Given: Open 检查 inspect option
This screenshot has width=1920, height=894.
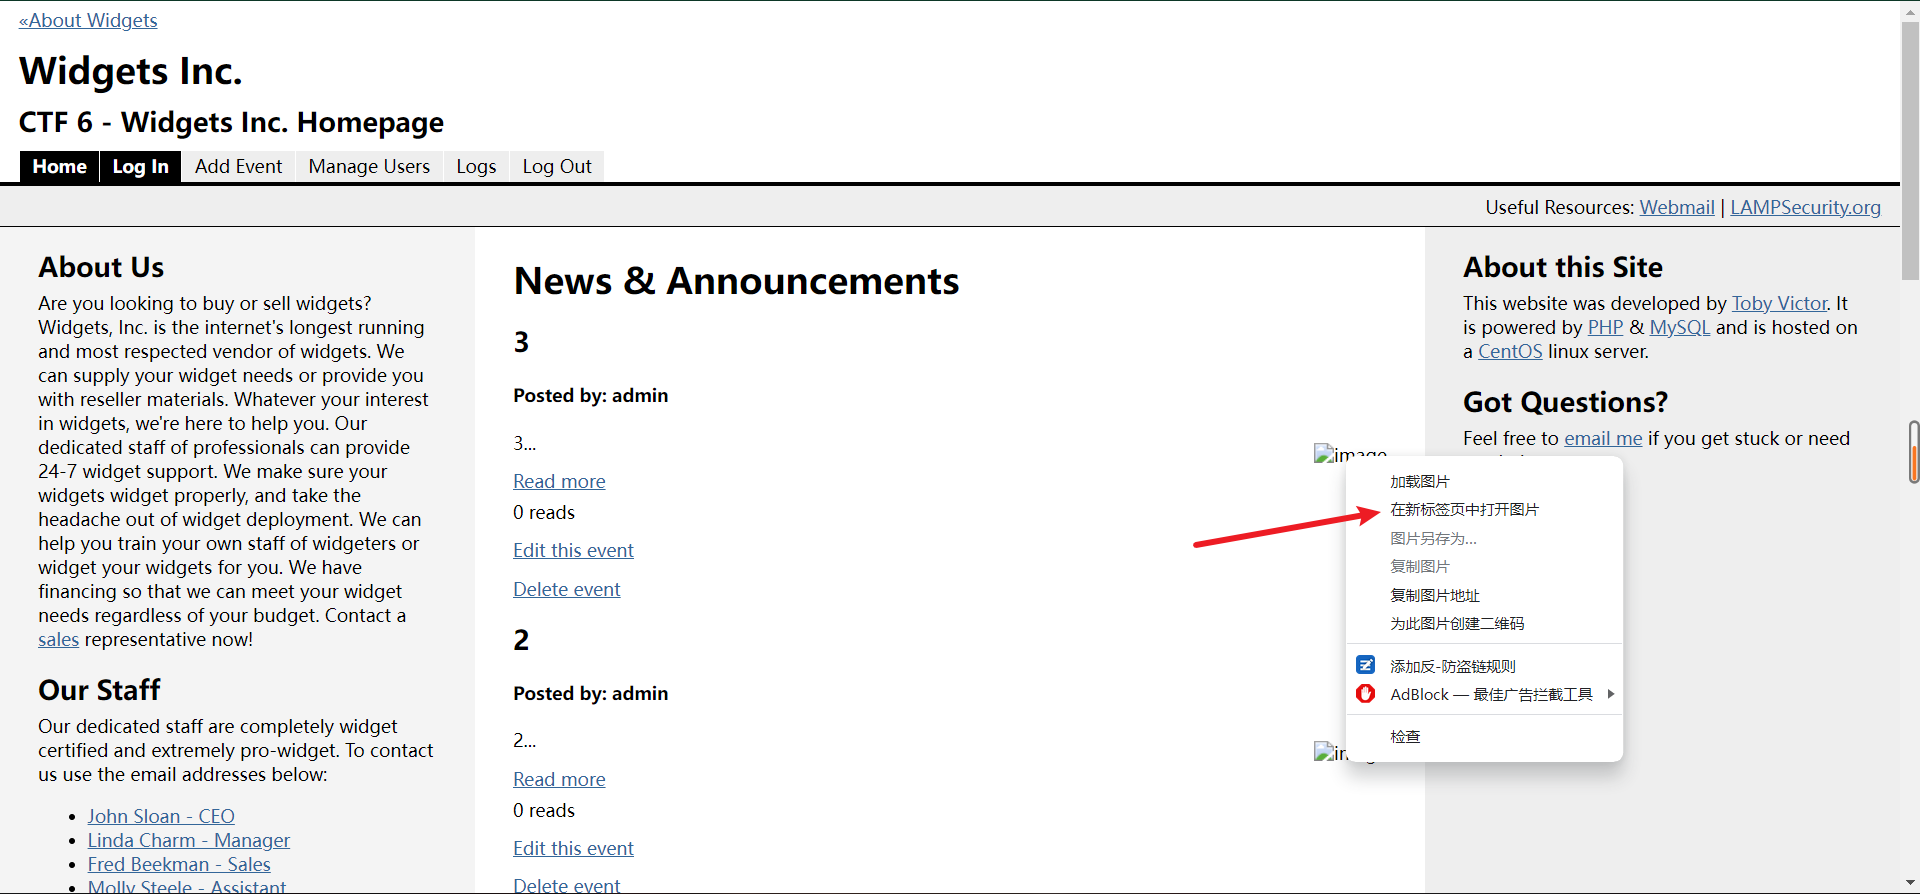Looking at the screenshot, I should (1405, 737).
